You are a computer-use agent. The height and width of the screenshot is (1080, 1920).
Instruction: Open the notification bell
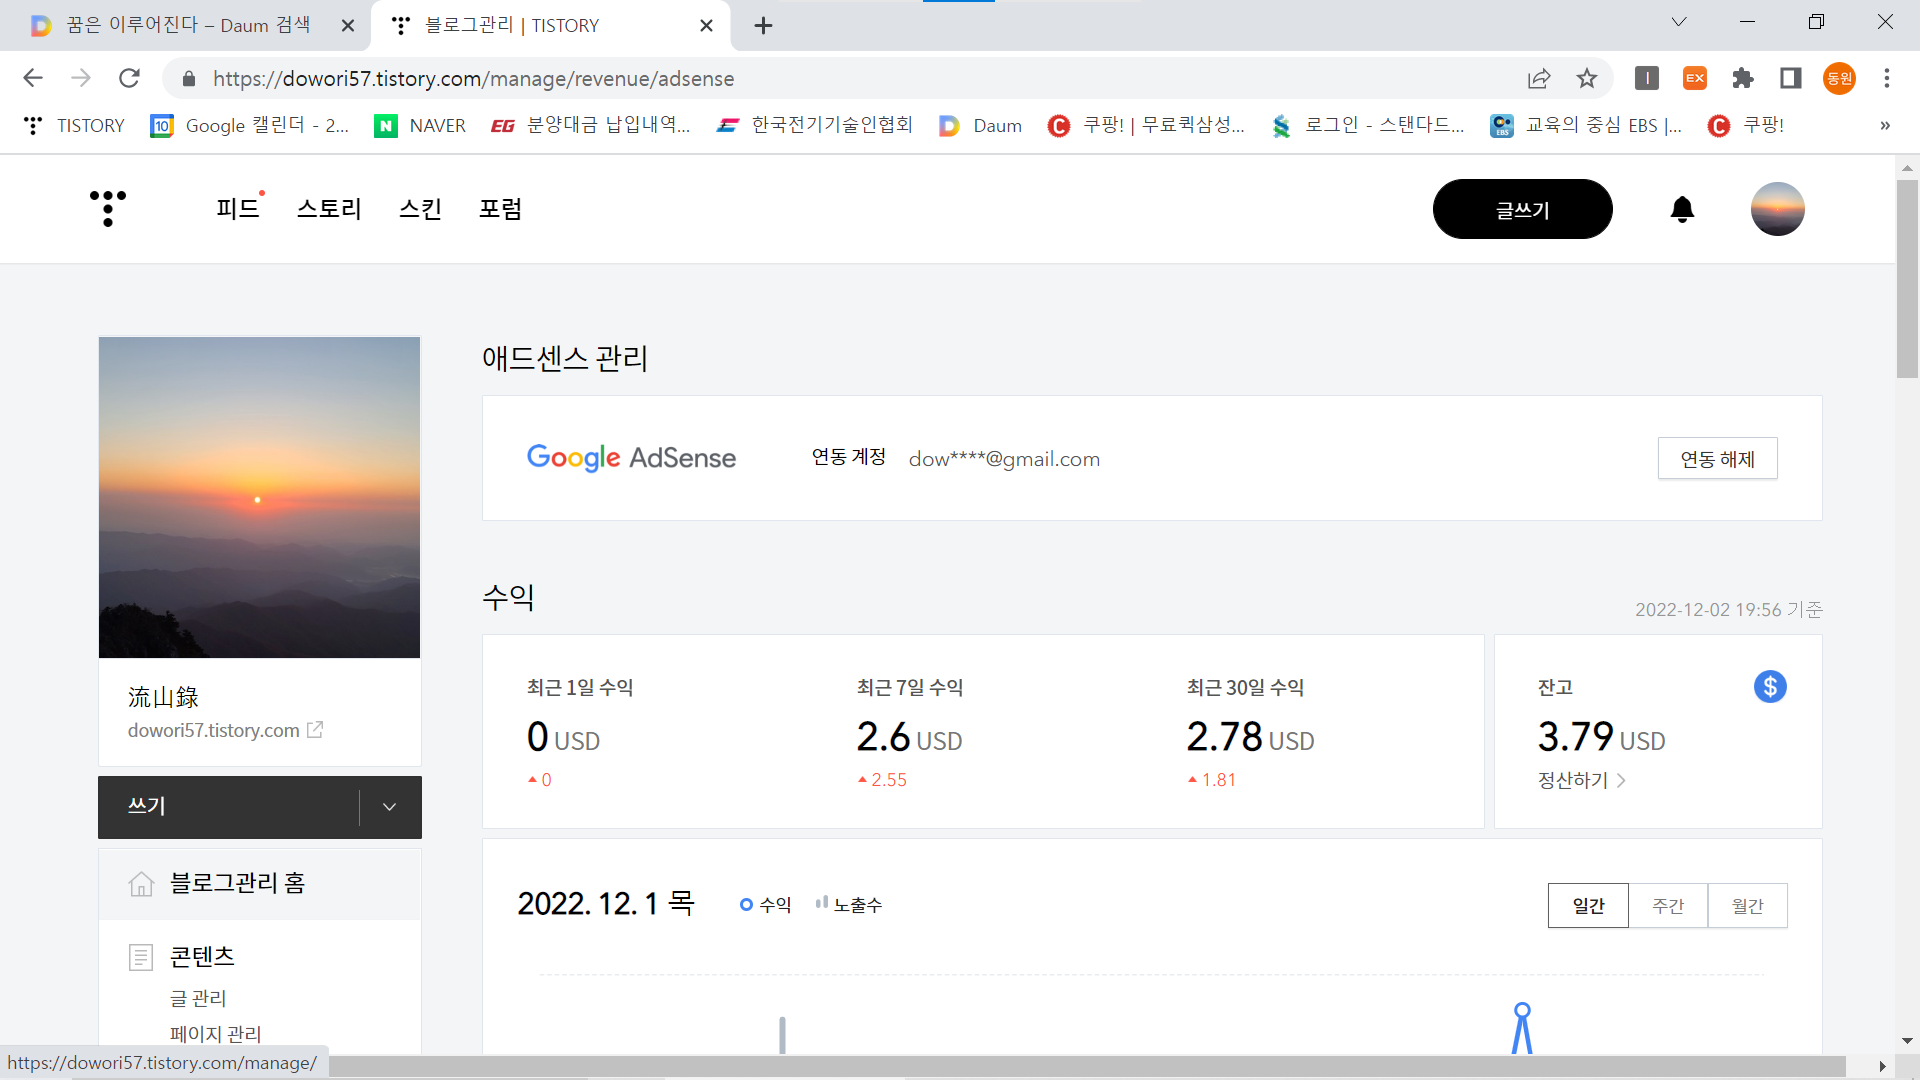coord(1682,209)
